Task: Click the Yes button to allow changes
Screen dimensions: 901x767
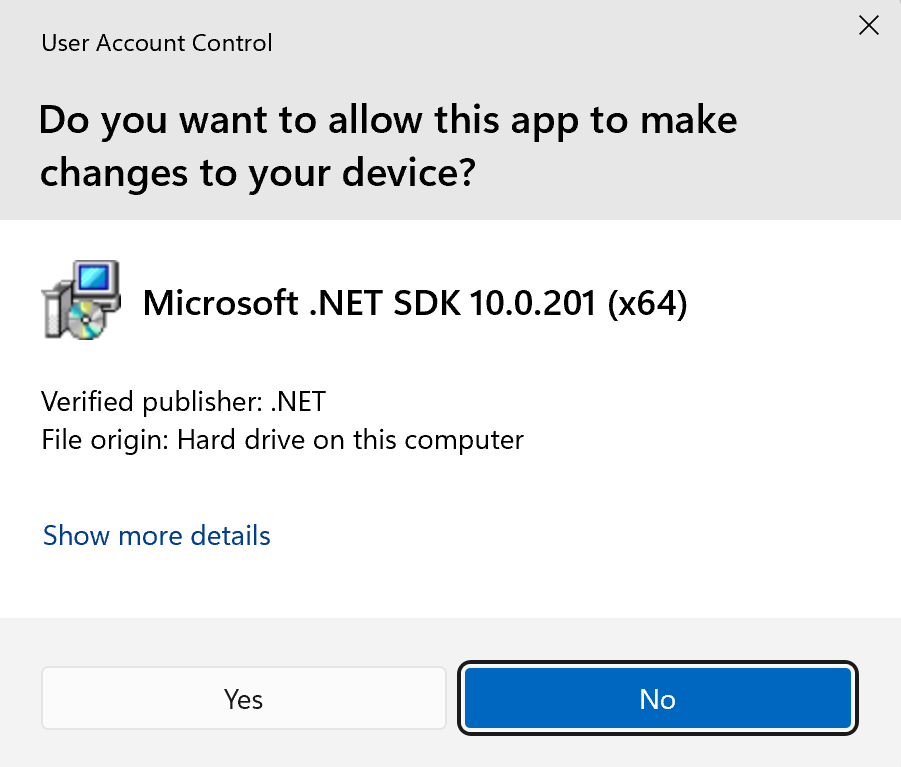Action: pyautogui.click(x=244, y=698)
